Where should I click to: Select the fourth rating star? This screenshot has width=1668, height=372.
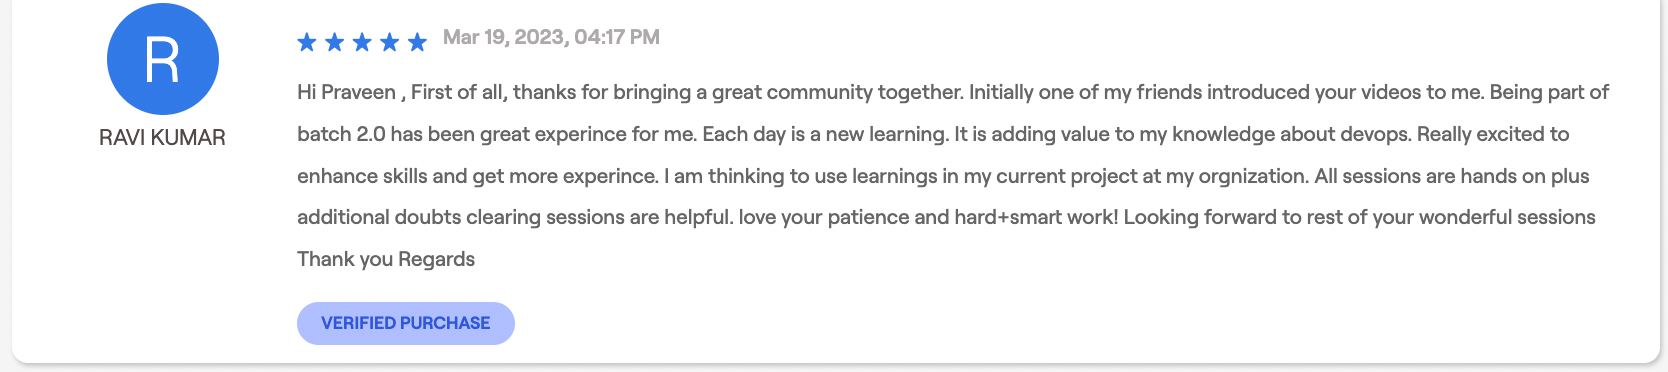click(x=390, y=42)
